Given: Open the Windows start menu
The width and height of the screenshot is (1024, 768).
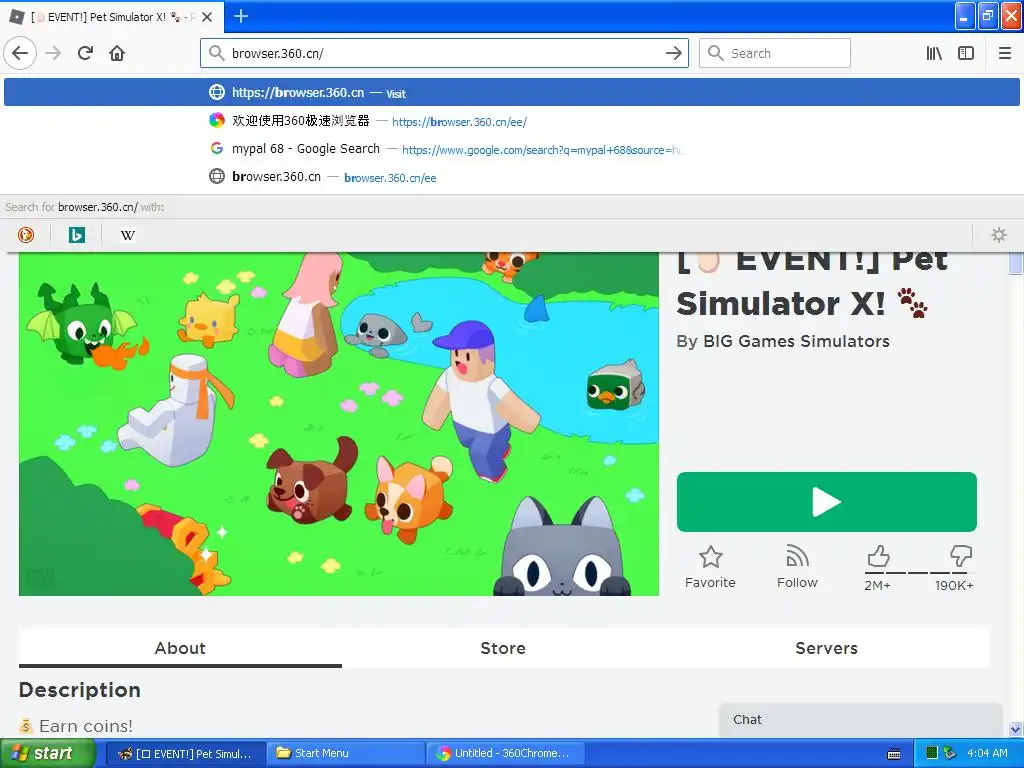Looking at the screenshot, I should [x=48, y=754].
